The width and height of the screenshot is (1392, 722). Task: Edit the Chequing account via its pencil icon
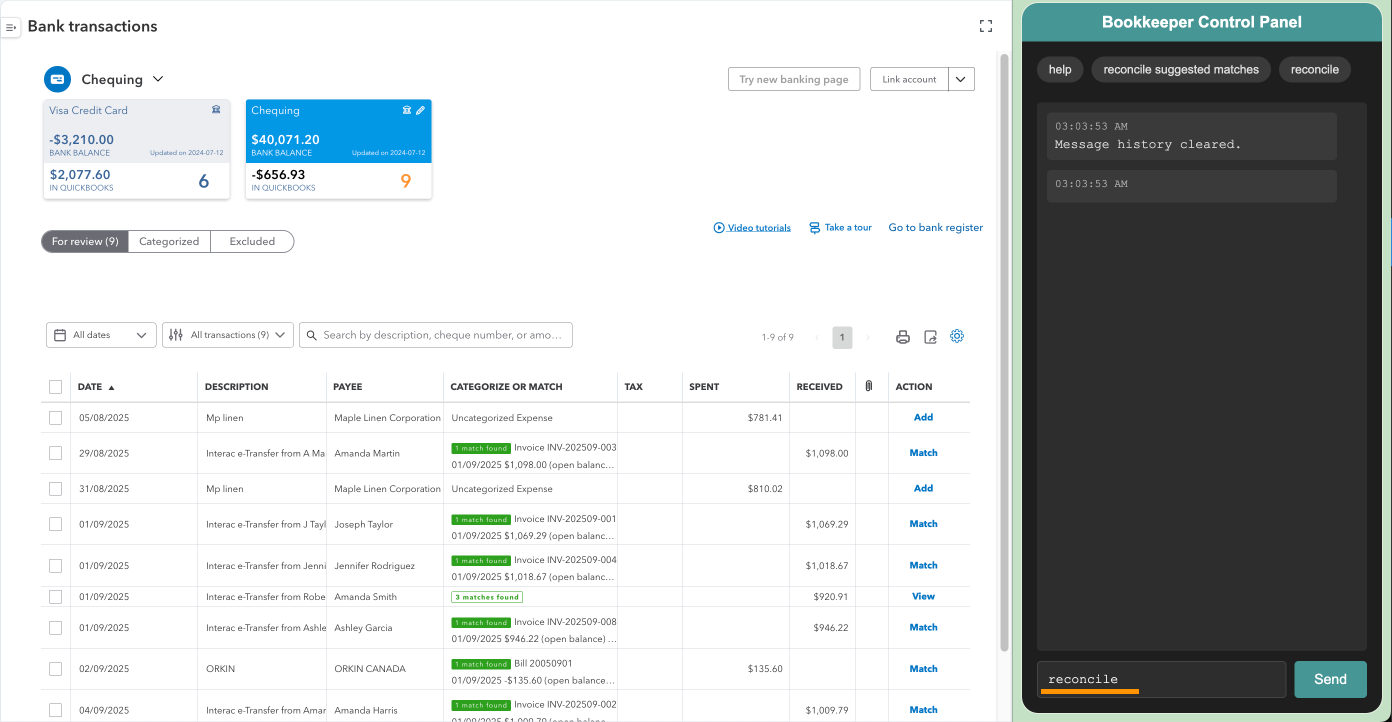point(421,110)
